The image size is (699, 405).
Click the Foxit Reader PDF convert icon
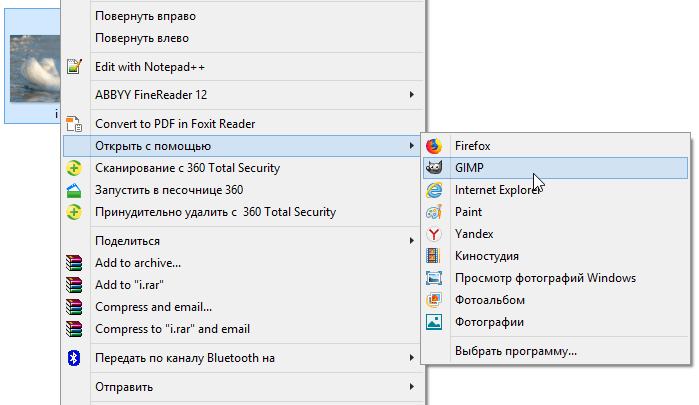click(74, 124)
